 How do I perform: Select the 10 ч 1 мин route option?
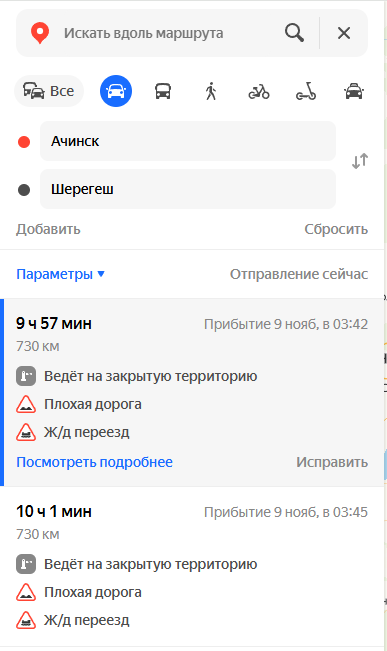[192, 566]
